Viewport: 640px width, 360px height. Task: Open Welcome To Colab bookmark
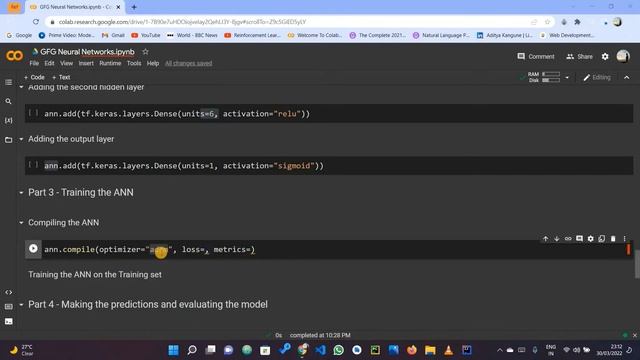coord(315,35)
